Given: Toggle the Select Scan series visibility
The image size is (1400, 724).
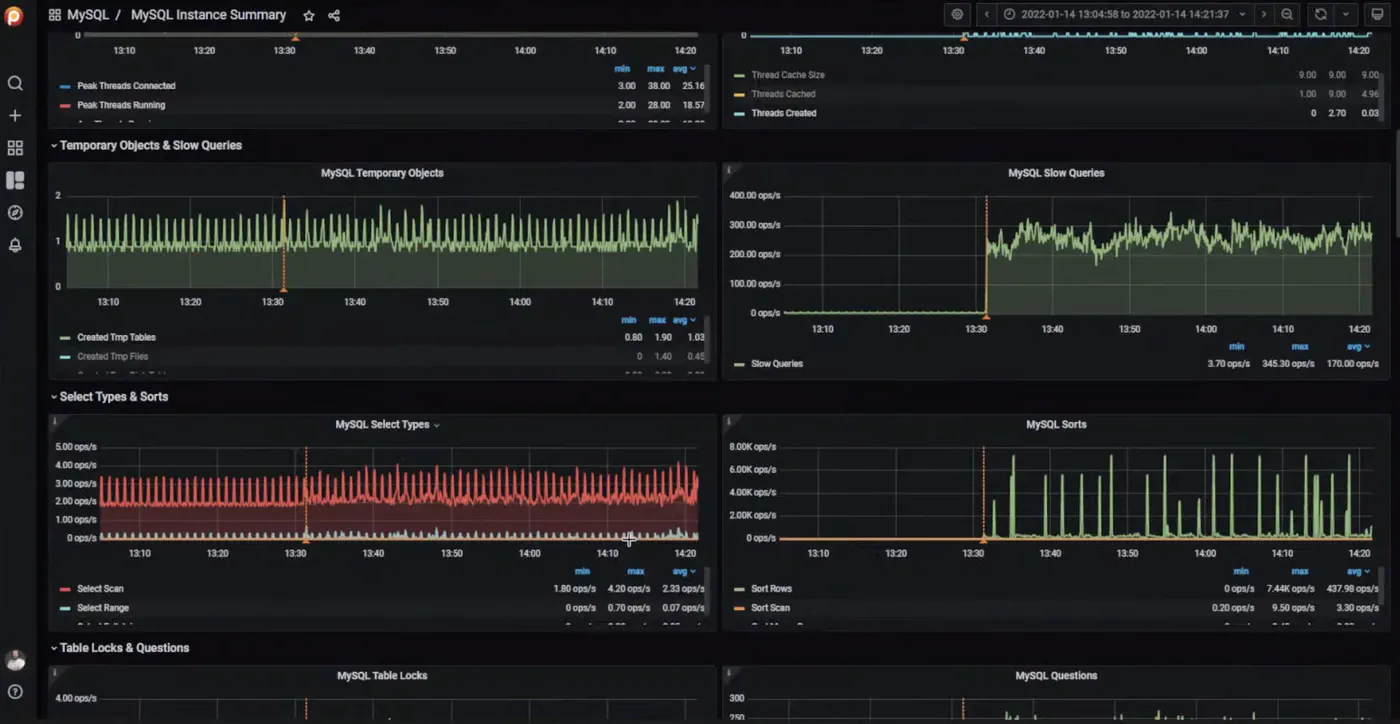Looking at the screenshot, I should 100,589.
